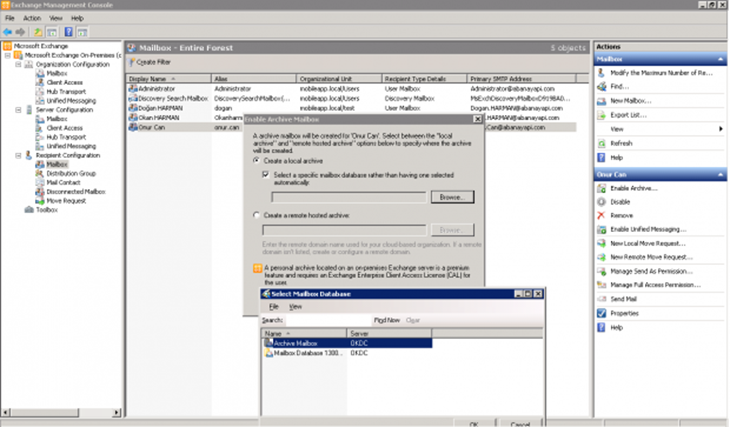
Task: Select the Create a local archive option
Action: pos(257,161)
